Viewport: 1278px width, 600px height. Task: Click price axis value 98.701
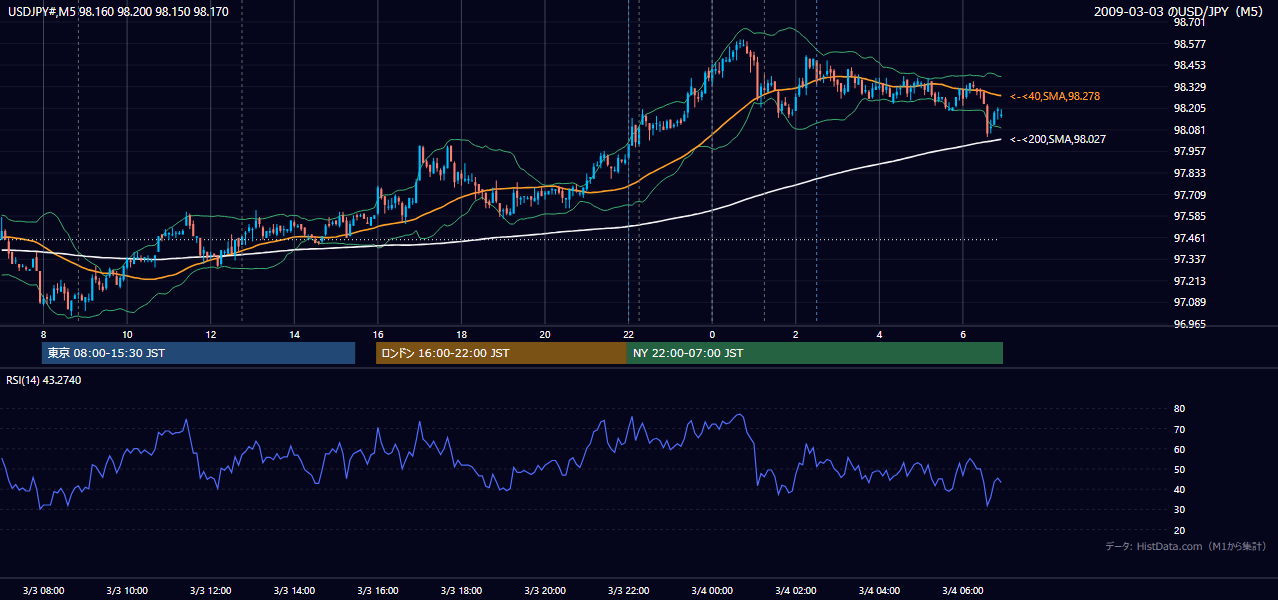click(x=1190, y=22)
